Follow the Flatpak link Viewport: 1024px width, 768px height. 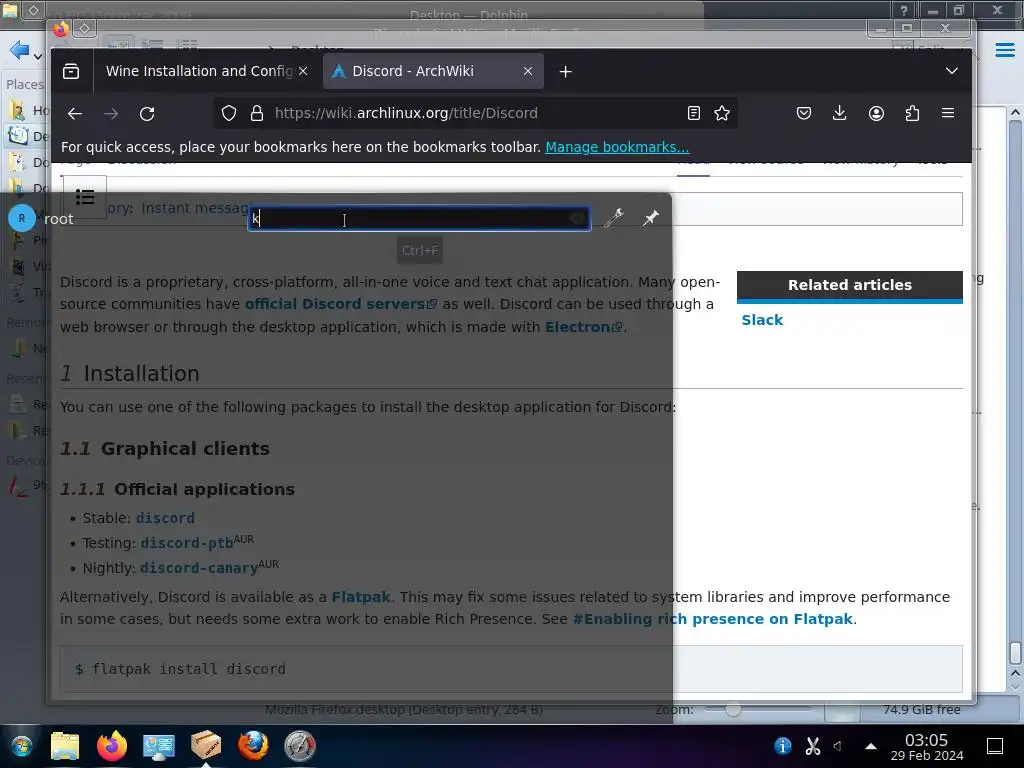coord(361,597)
